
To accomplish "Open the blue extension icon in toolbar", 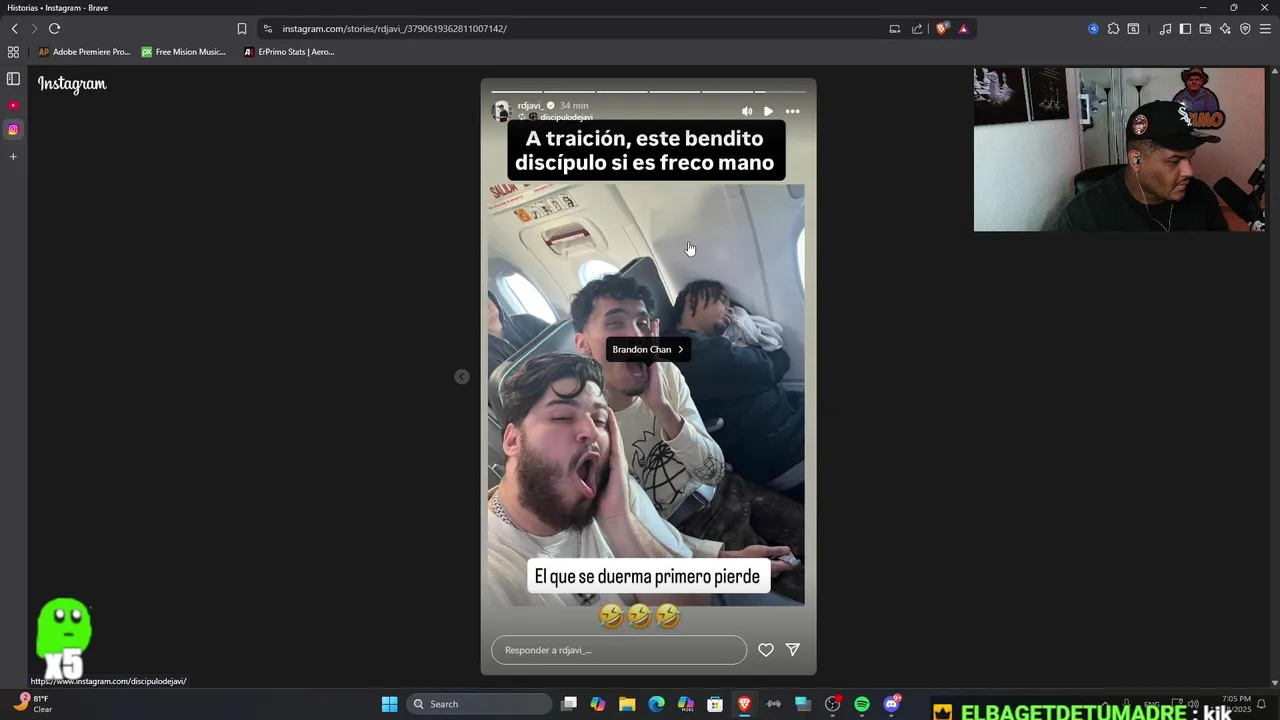I will 1093,29.
